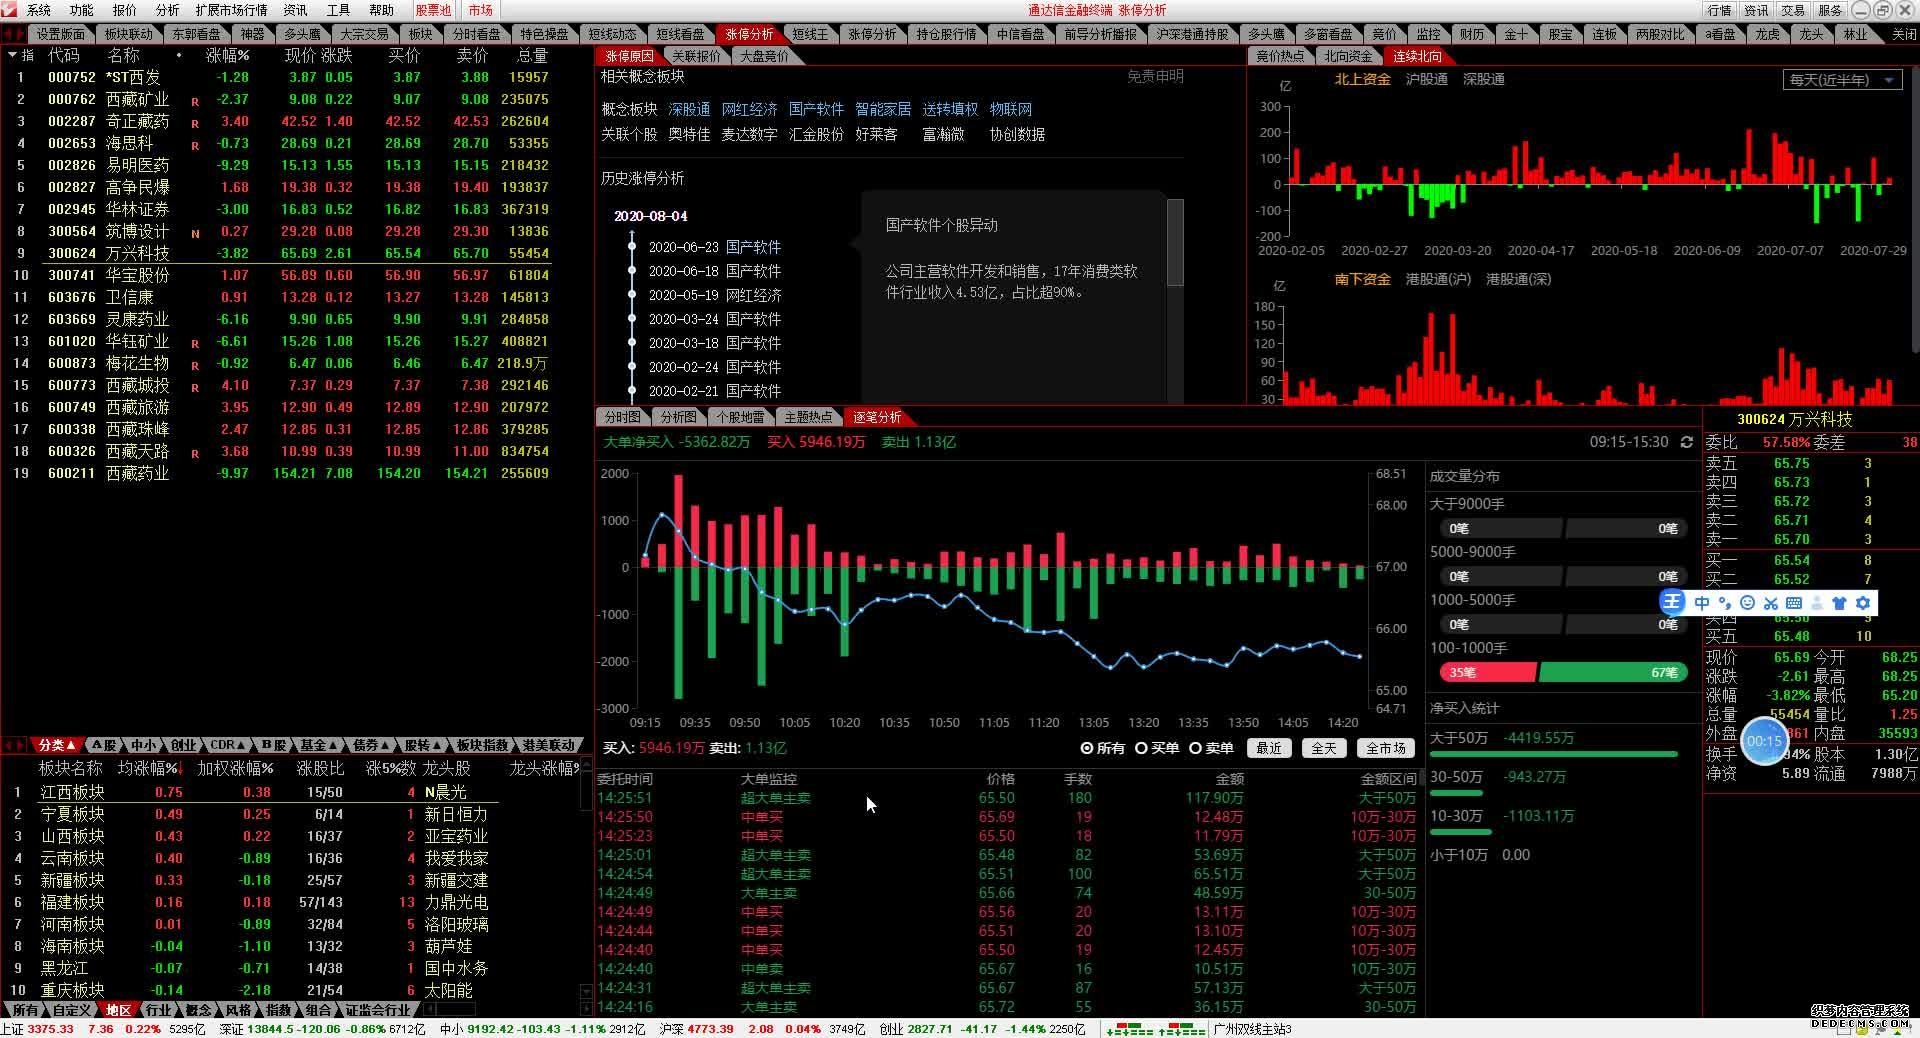The height and width of the screenshot is (1038, 1920).
Task: Toggle Chinese/English mode on input bar
Action: [1702, 603]
